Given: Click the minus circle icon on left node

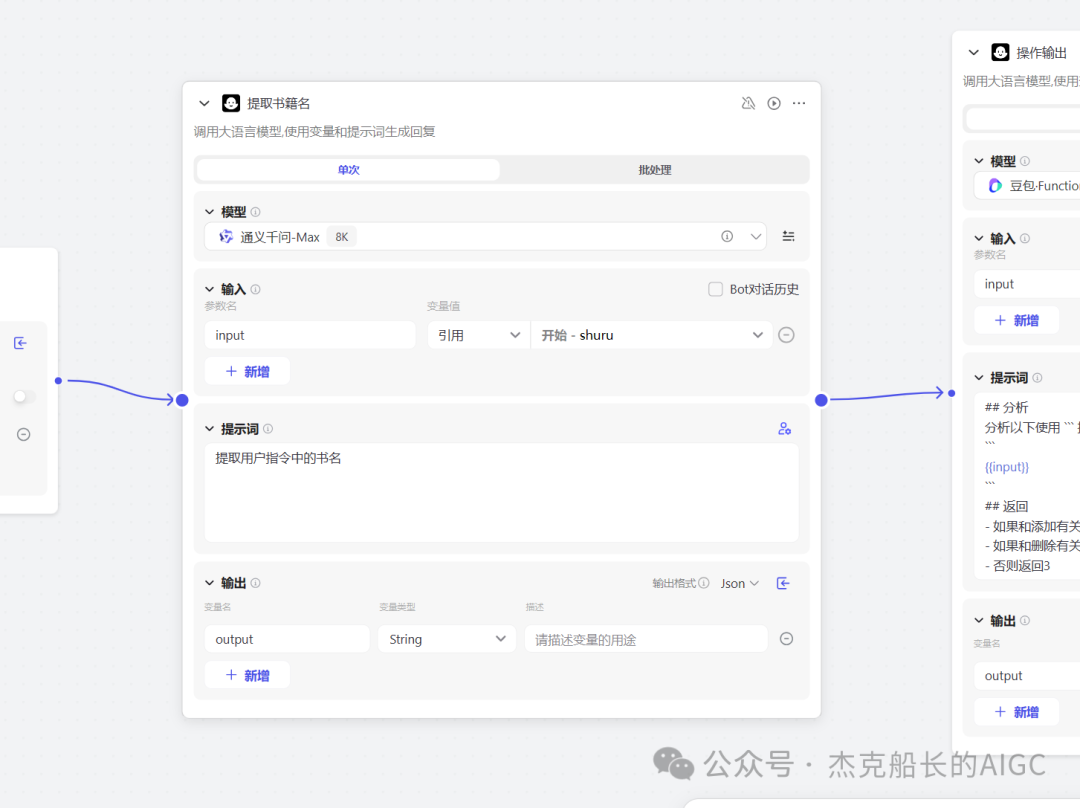Looking at the screenshot, I should pyautogui.click(x=23, y=435).
